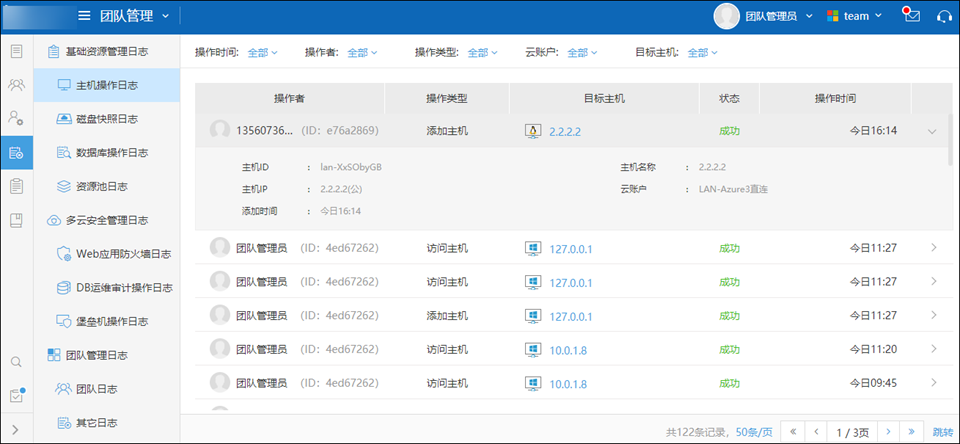Screen dimensions: 960x444
Task: Open the mail notifications icon
Action: click(912, 15)
